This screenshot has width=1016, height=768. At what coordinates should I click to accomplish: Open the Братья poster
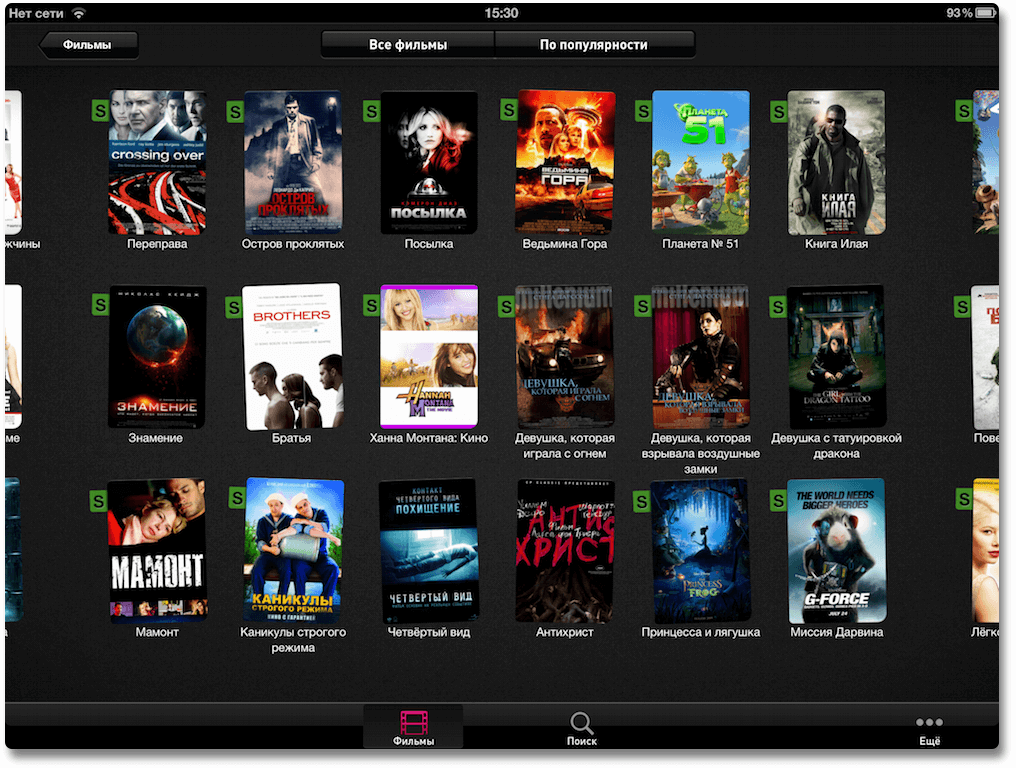click(x=292, y=356)
